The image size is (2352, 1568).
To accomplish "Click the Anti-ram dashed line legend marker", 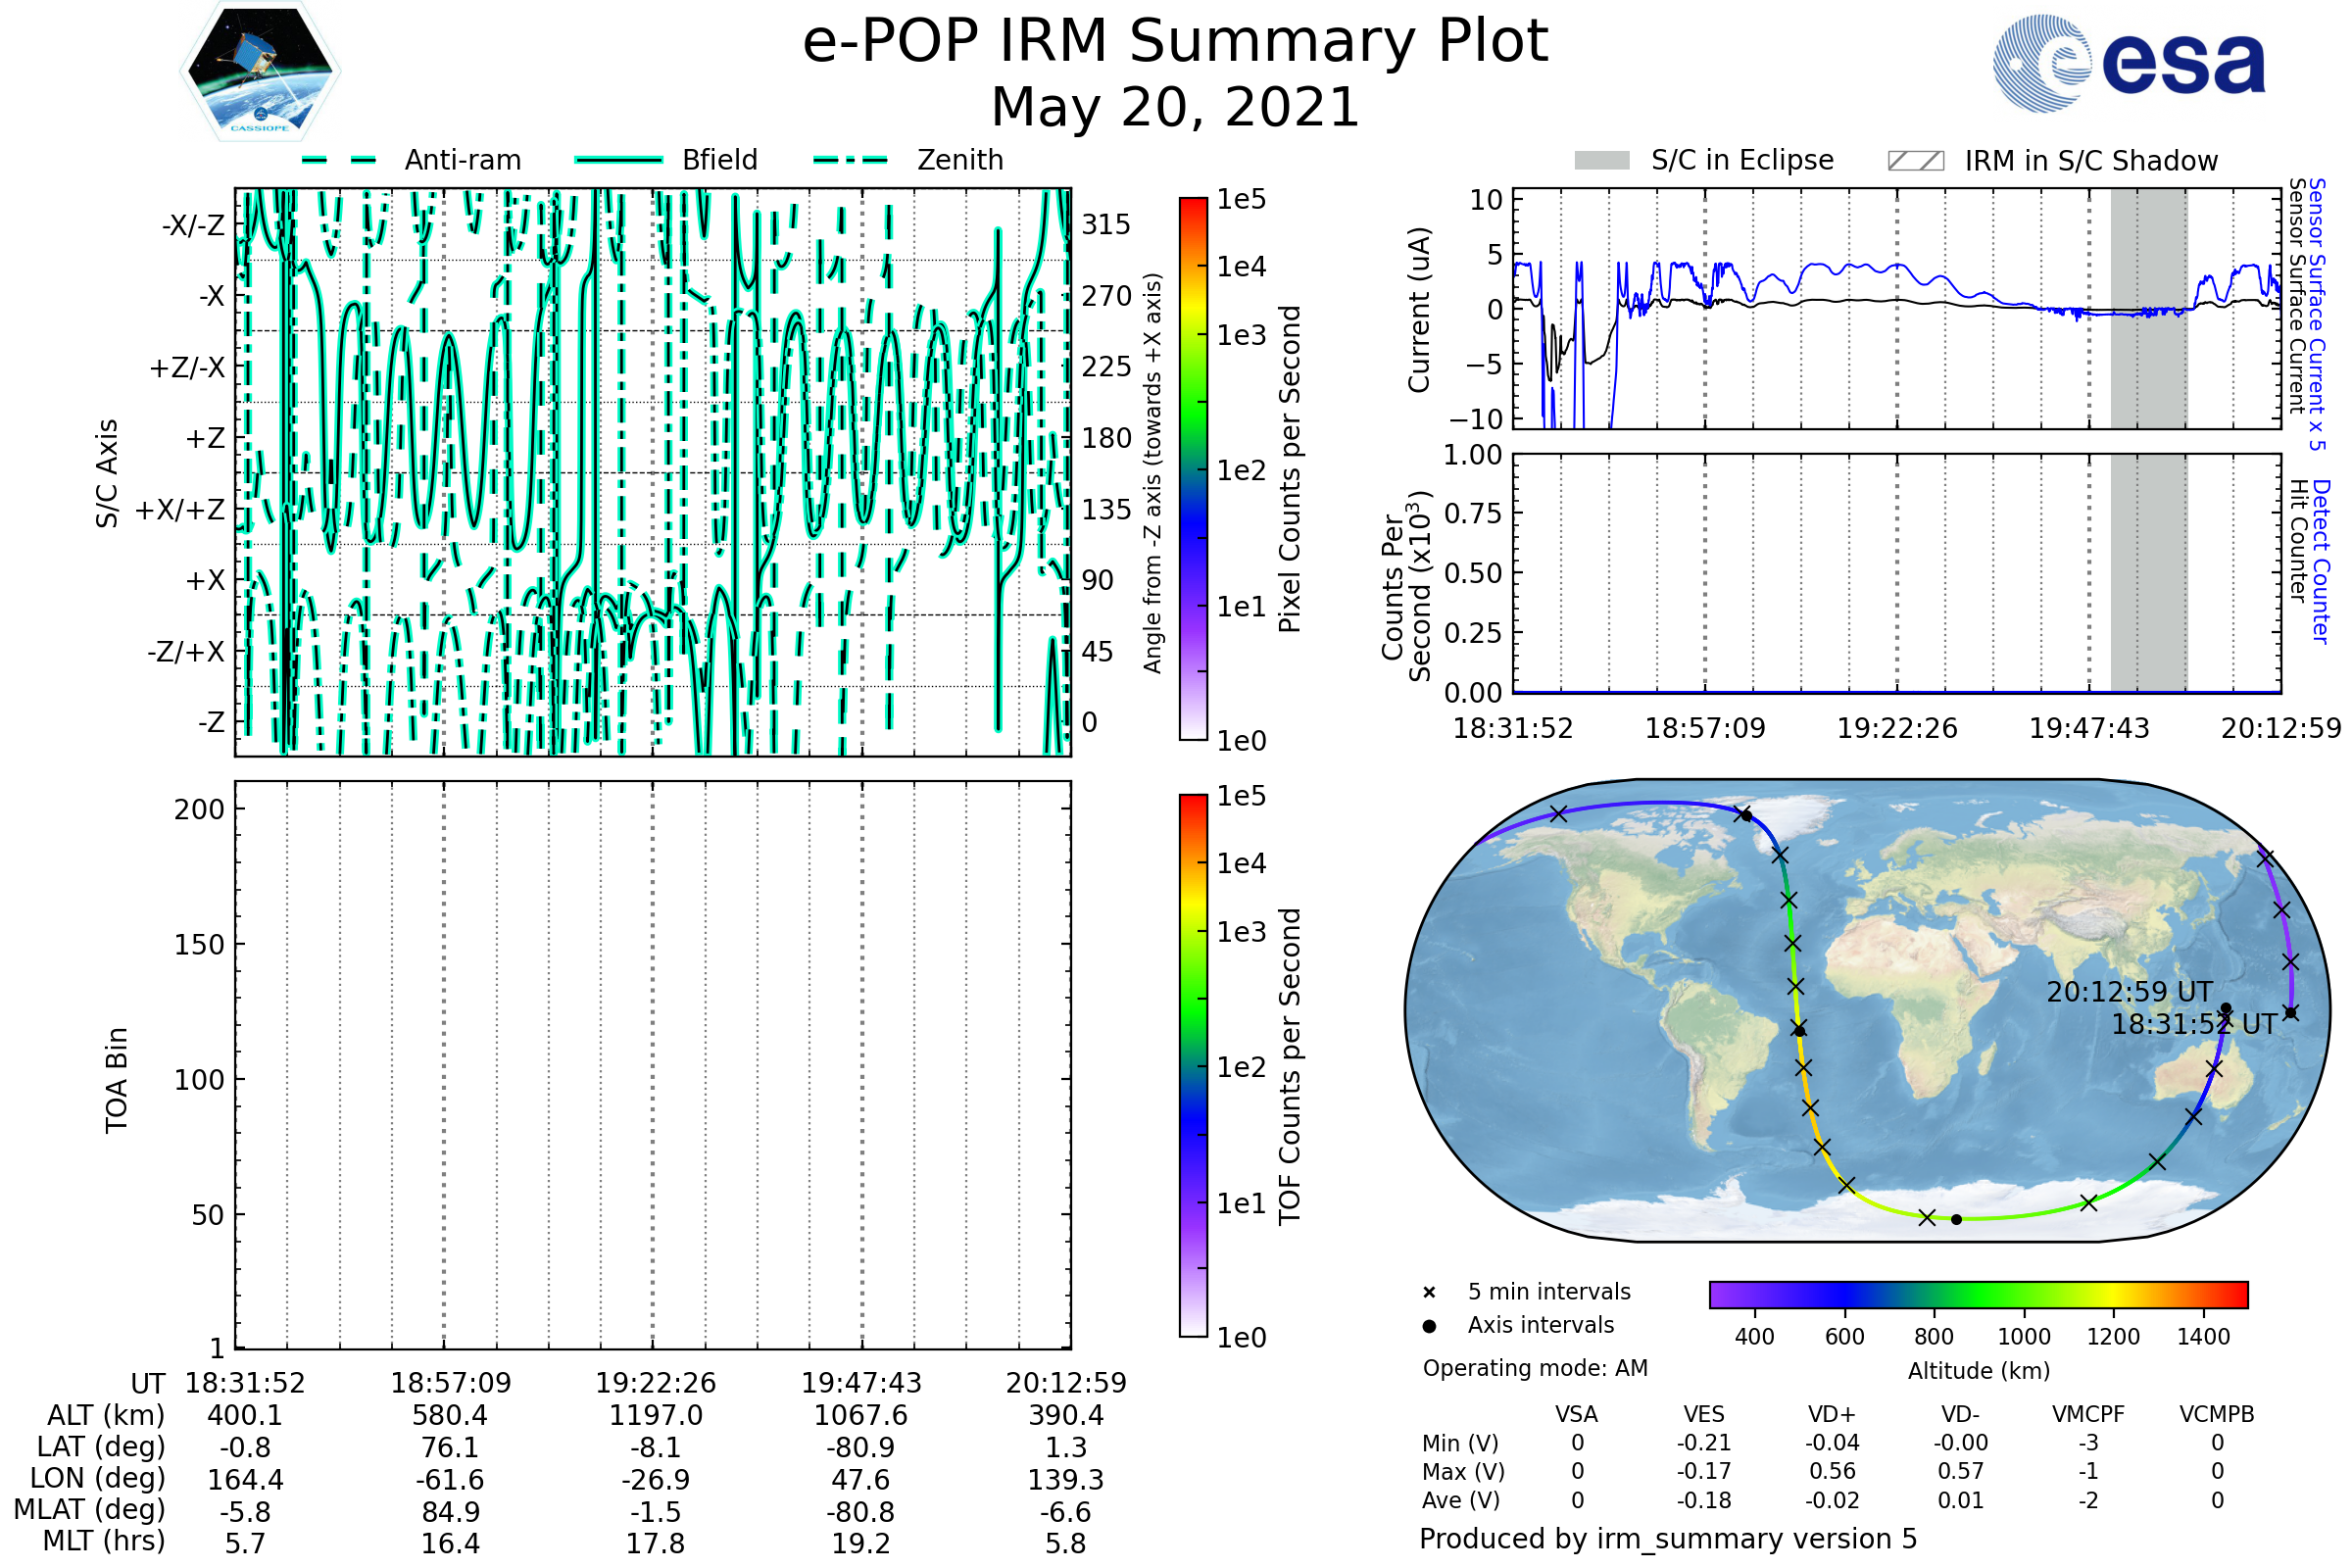I will [339, 160].
